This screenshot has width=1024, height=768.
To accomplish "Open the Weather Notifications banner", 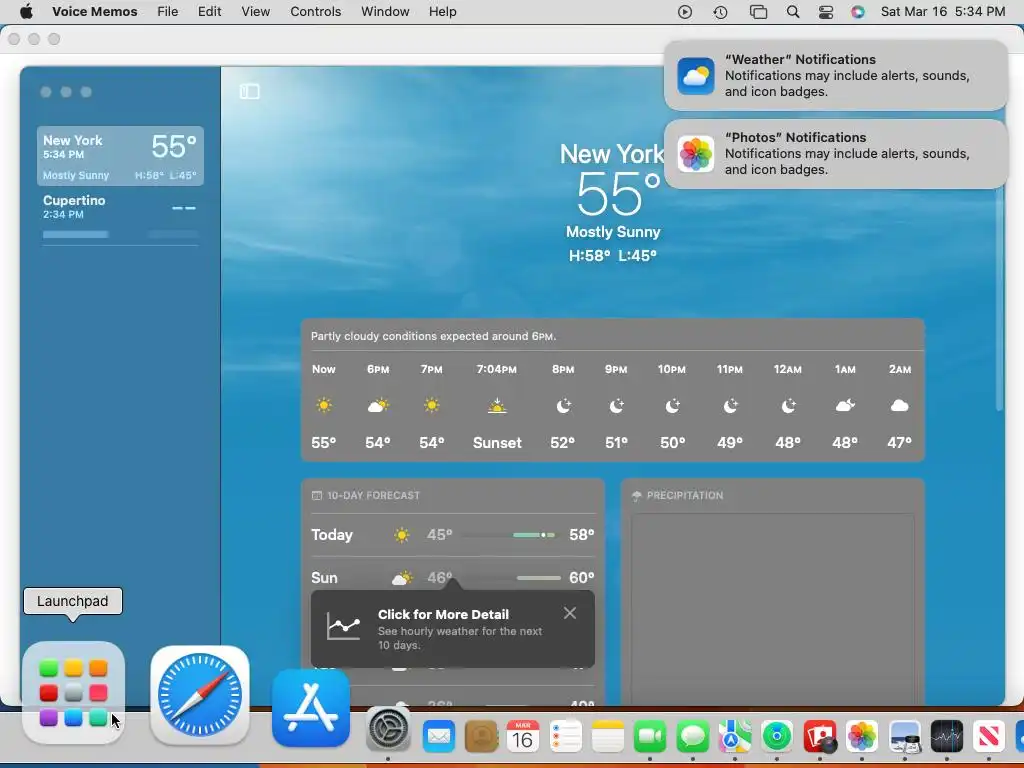I will point(835,75).
